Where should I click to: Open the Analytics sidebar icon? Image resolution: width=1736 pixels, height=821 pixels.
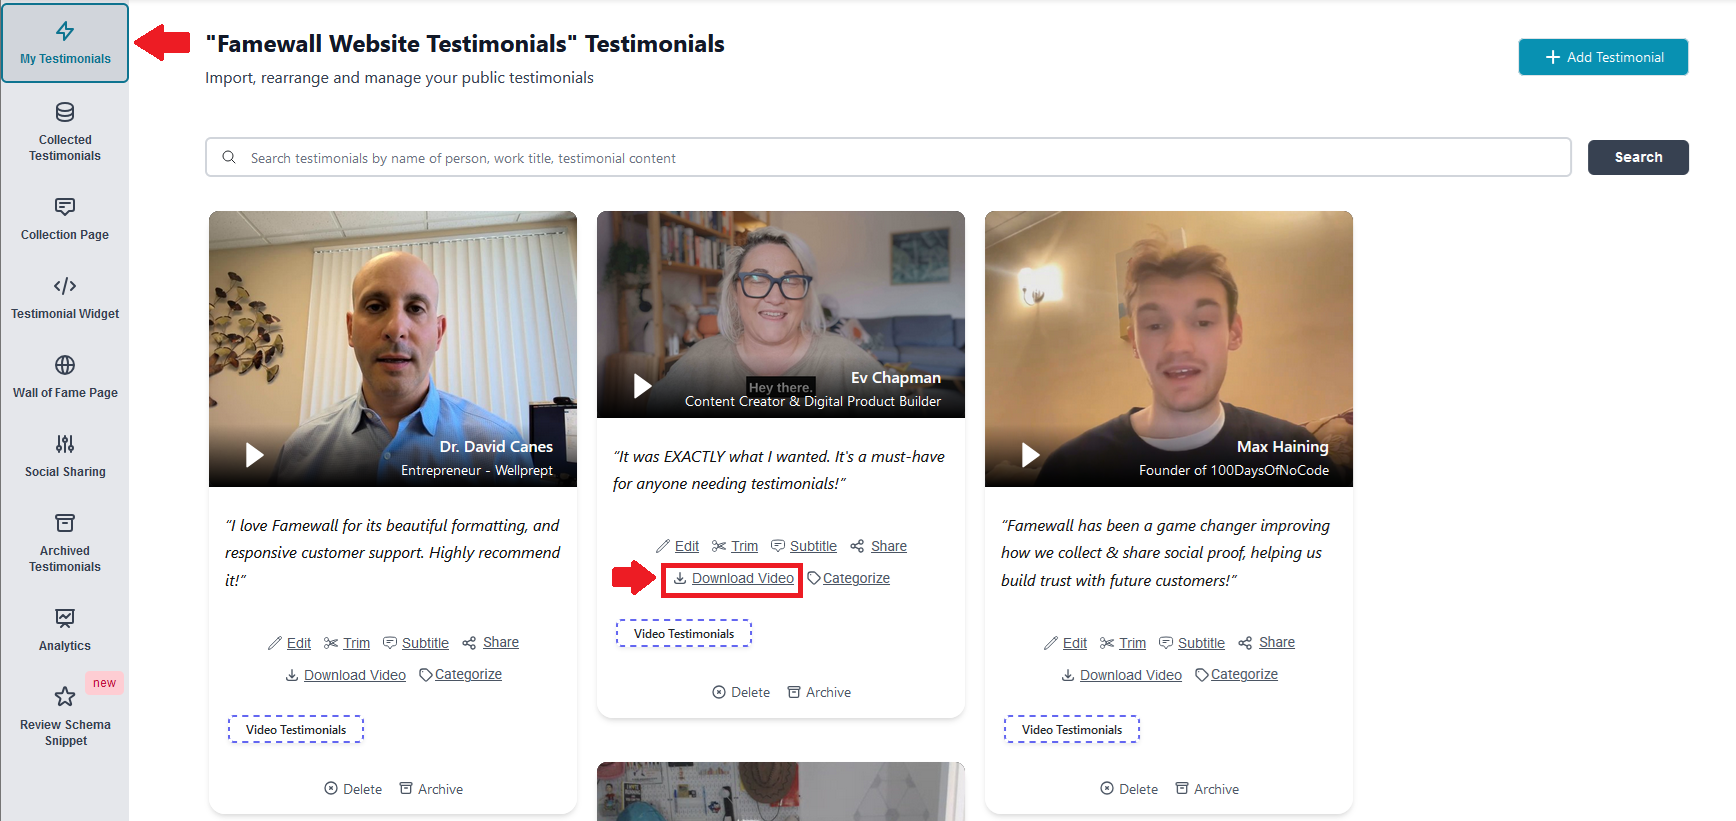[x=65, y=618]
